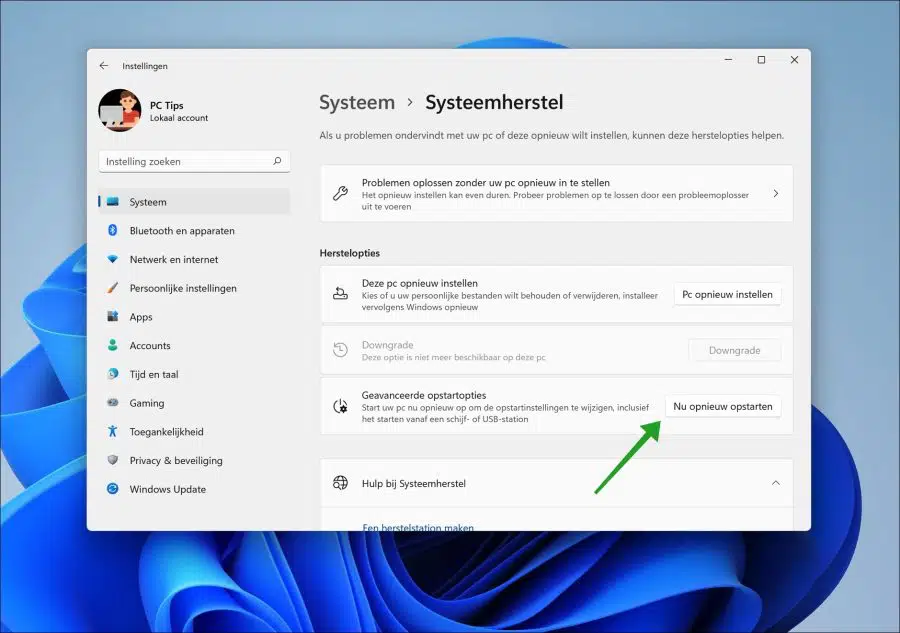Click Geavanceerde opstartopties title
This screenshot has width=900, height=633.
click(x=424, y=395)
